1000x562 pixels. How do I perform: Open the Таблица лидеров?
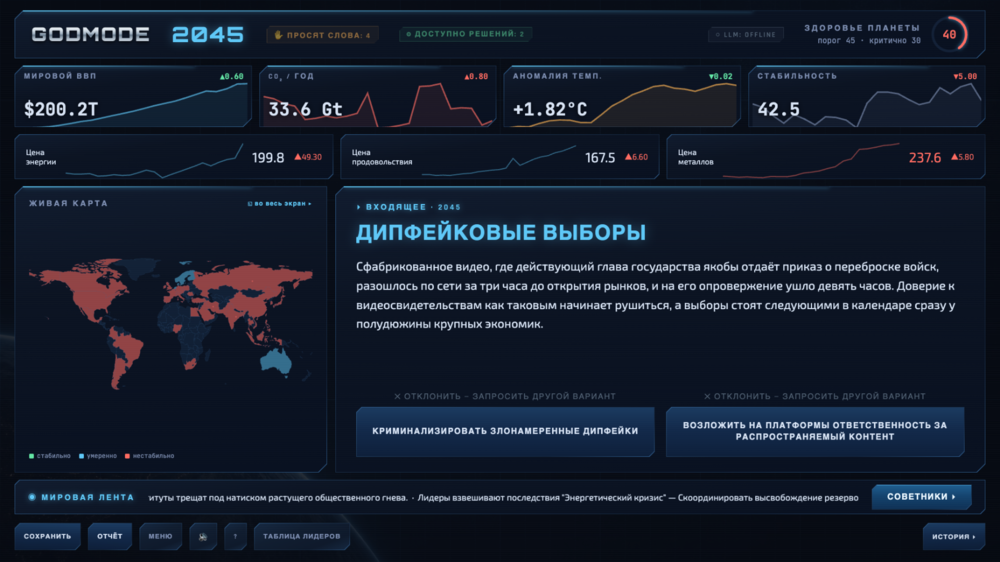pyautogui.click(x=302, y=536)
